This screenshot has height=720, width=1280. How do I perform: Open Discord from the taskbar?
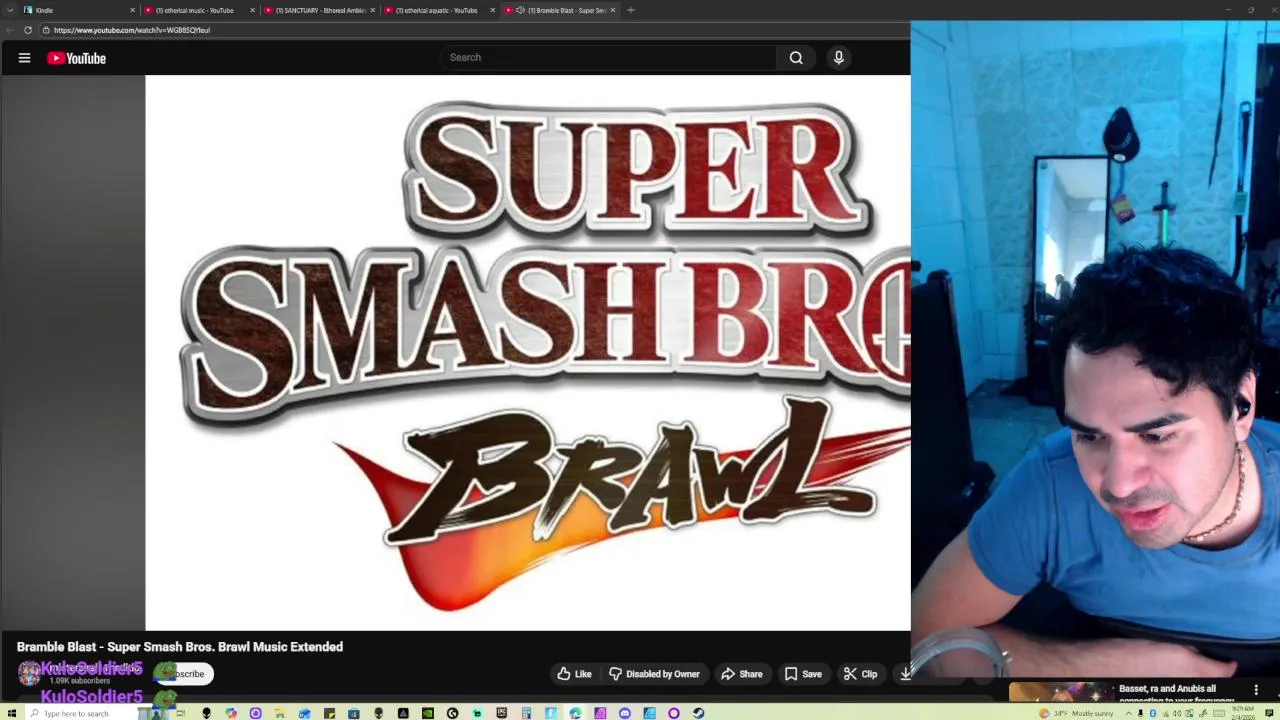tap(624, 713)
